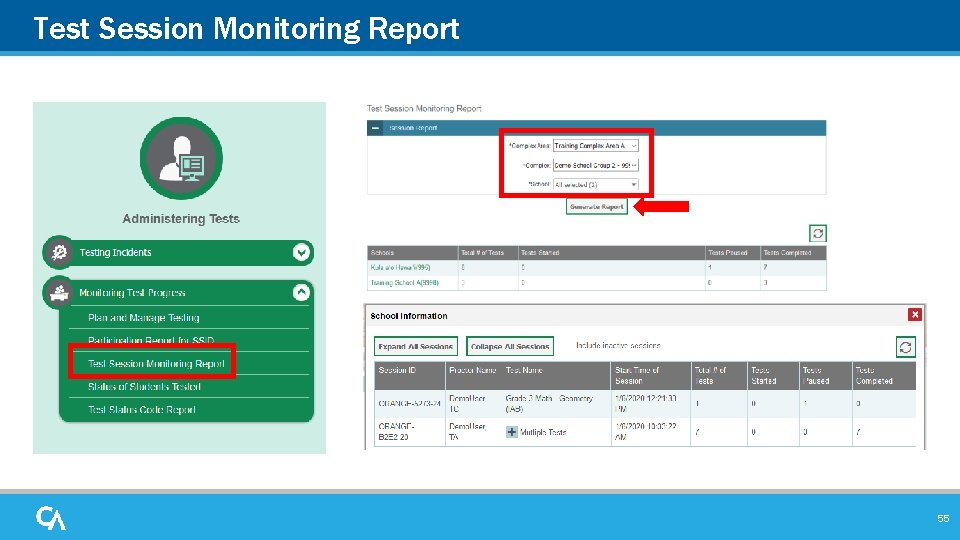
Task: Collapse the Session Report panel minus icon
Action: [375, 128]
